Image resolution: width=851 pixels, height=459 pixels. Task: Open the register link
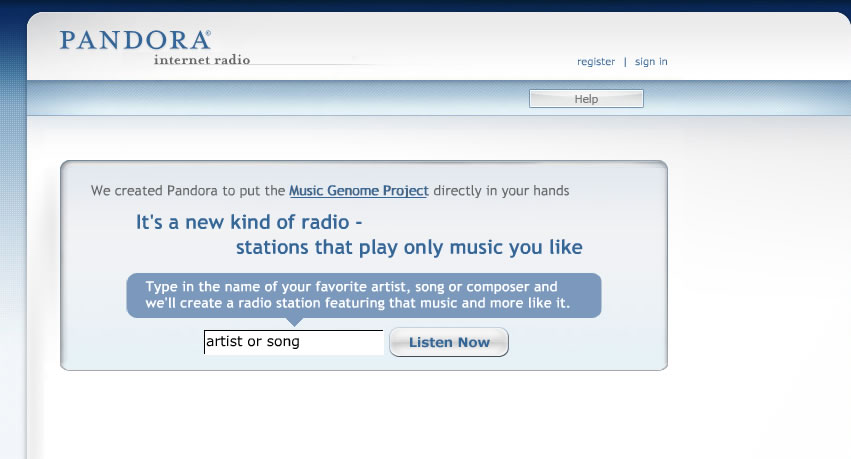pos(596,62)
